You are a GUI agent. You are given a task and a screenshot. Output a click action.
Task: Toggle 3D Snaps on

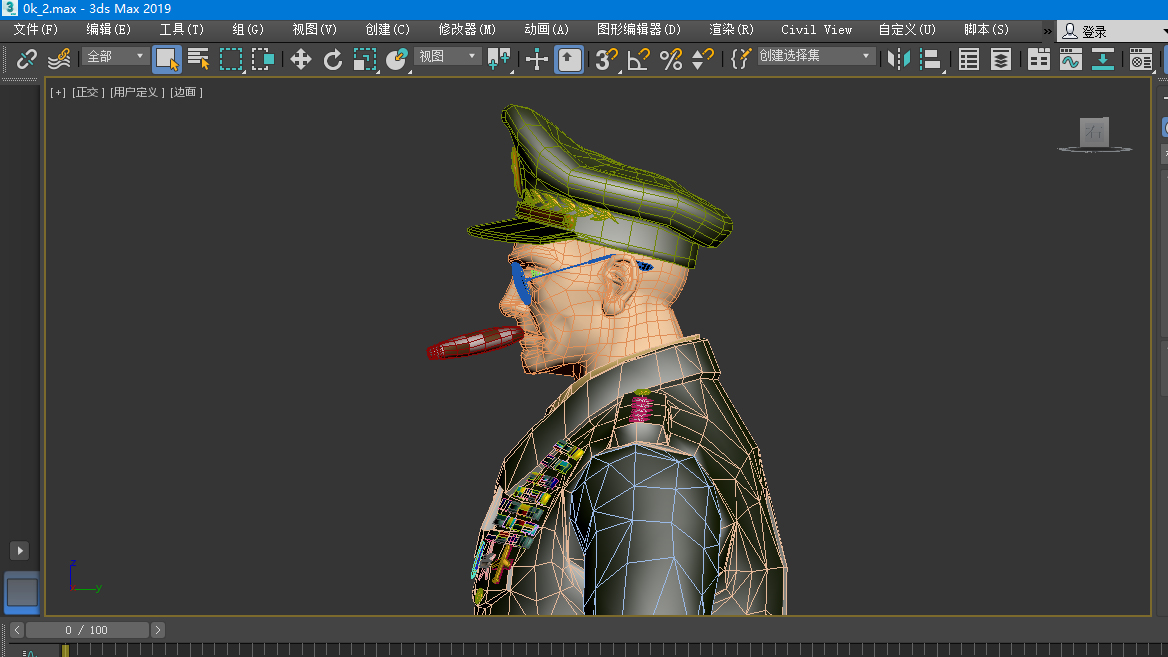coord(606,59)
